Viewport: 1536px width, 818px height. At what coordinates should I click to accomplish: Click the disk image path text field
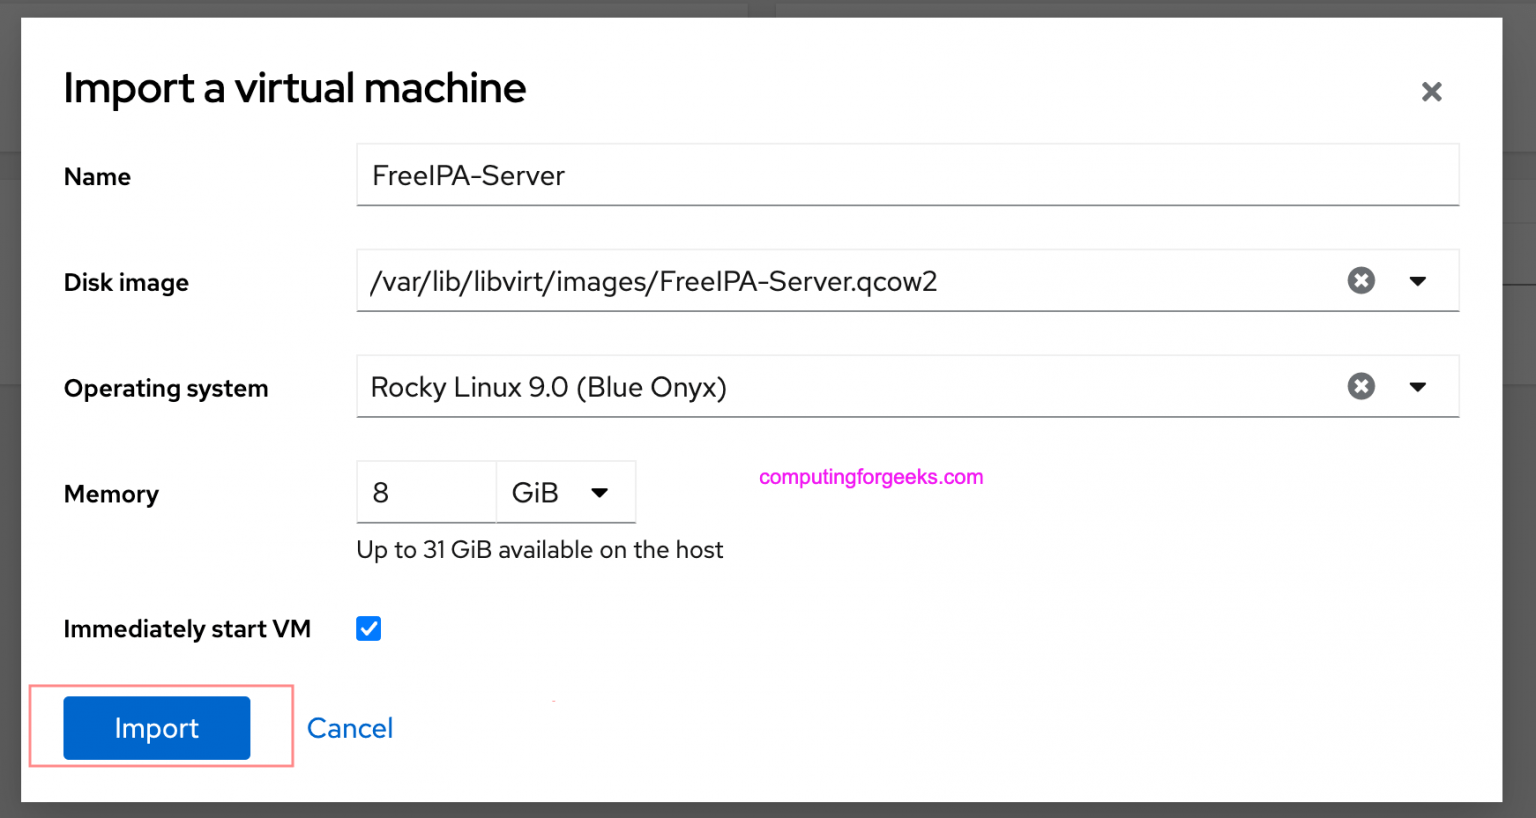(x=800, y=281)
